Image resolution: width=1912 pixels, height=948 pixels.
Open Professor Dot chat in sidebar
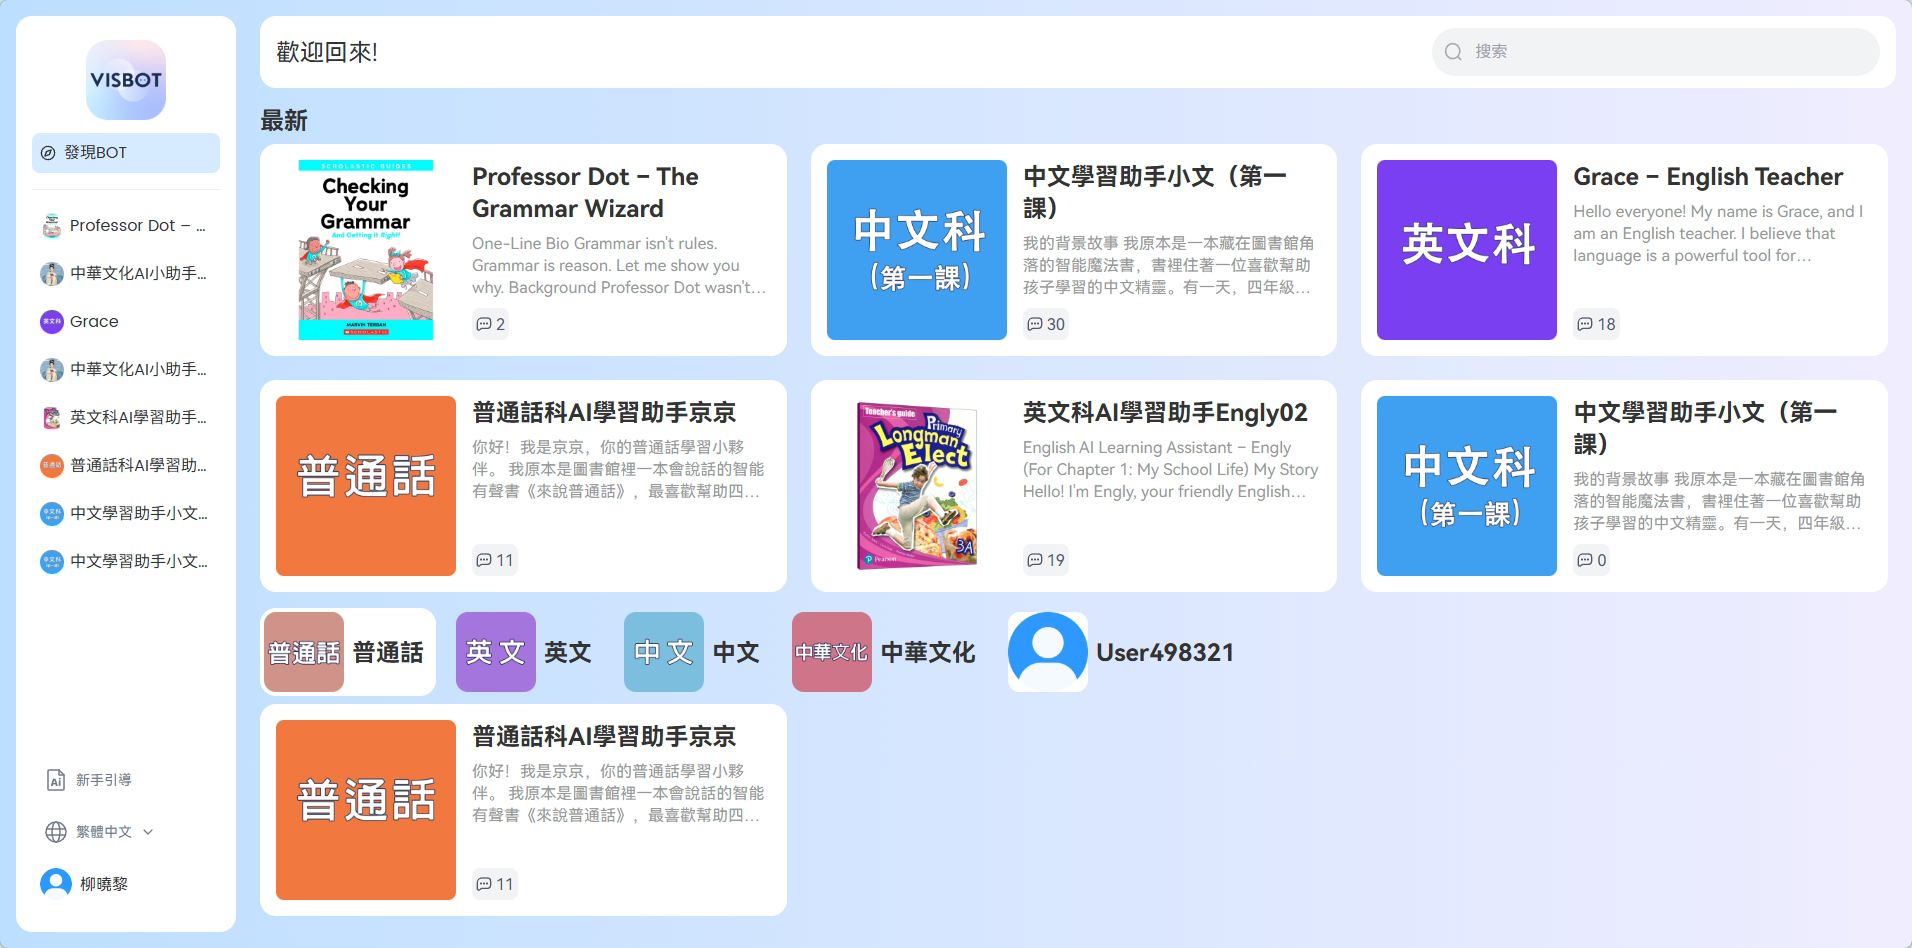(126, 226)
